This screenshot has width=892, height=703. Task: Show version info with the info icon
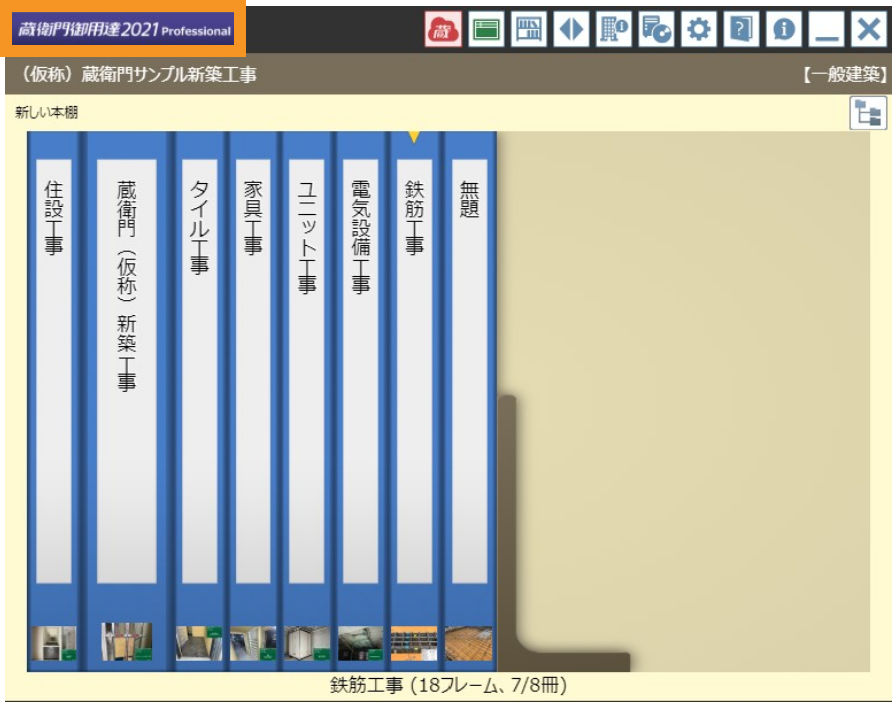[x=780, y=30]
